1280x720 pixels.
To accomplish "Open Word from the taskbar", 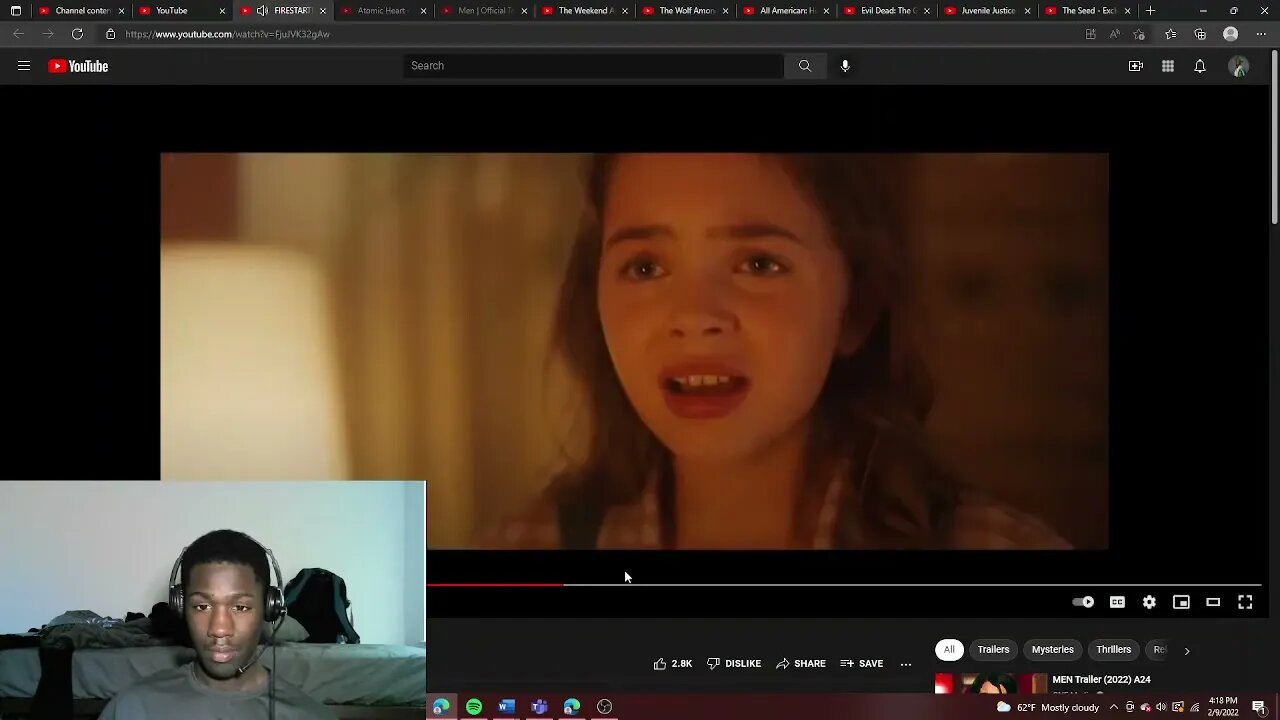I will (507, 707).
